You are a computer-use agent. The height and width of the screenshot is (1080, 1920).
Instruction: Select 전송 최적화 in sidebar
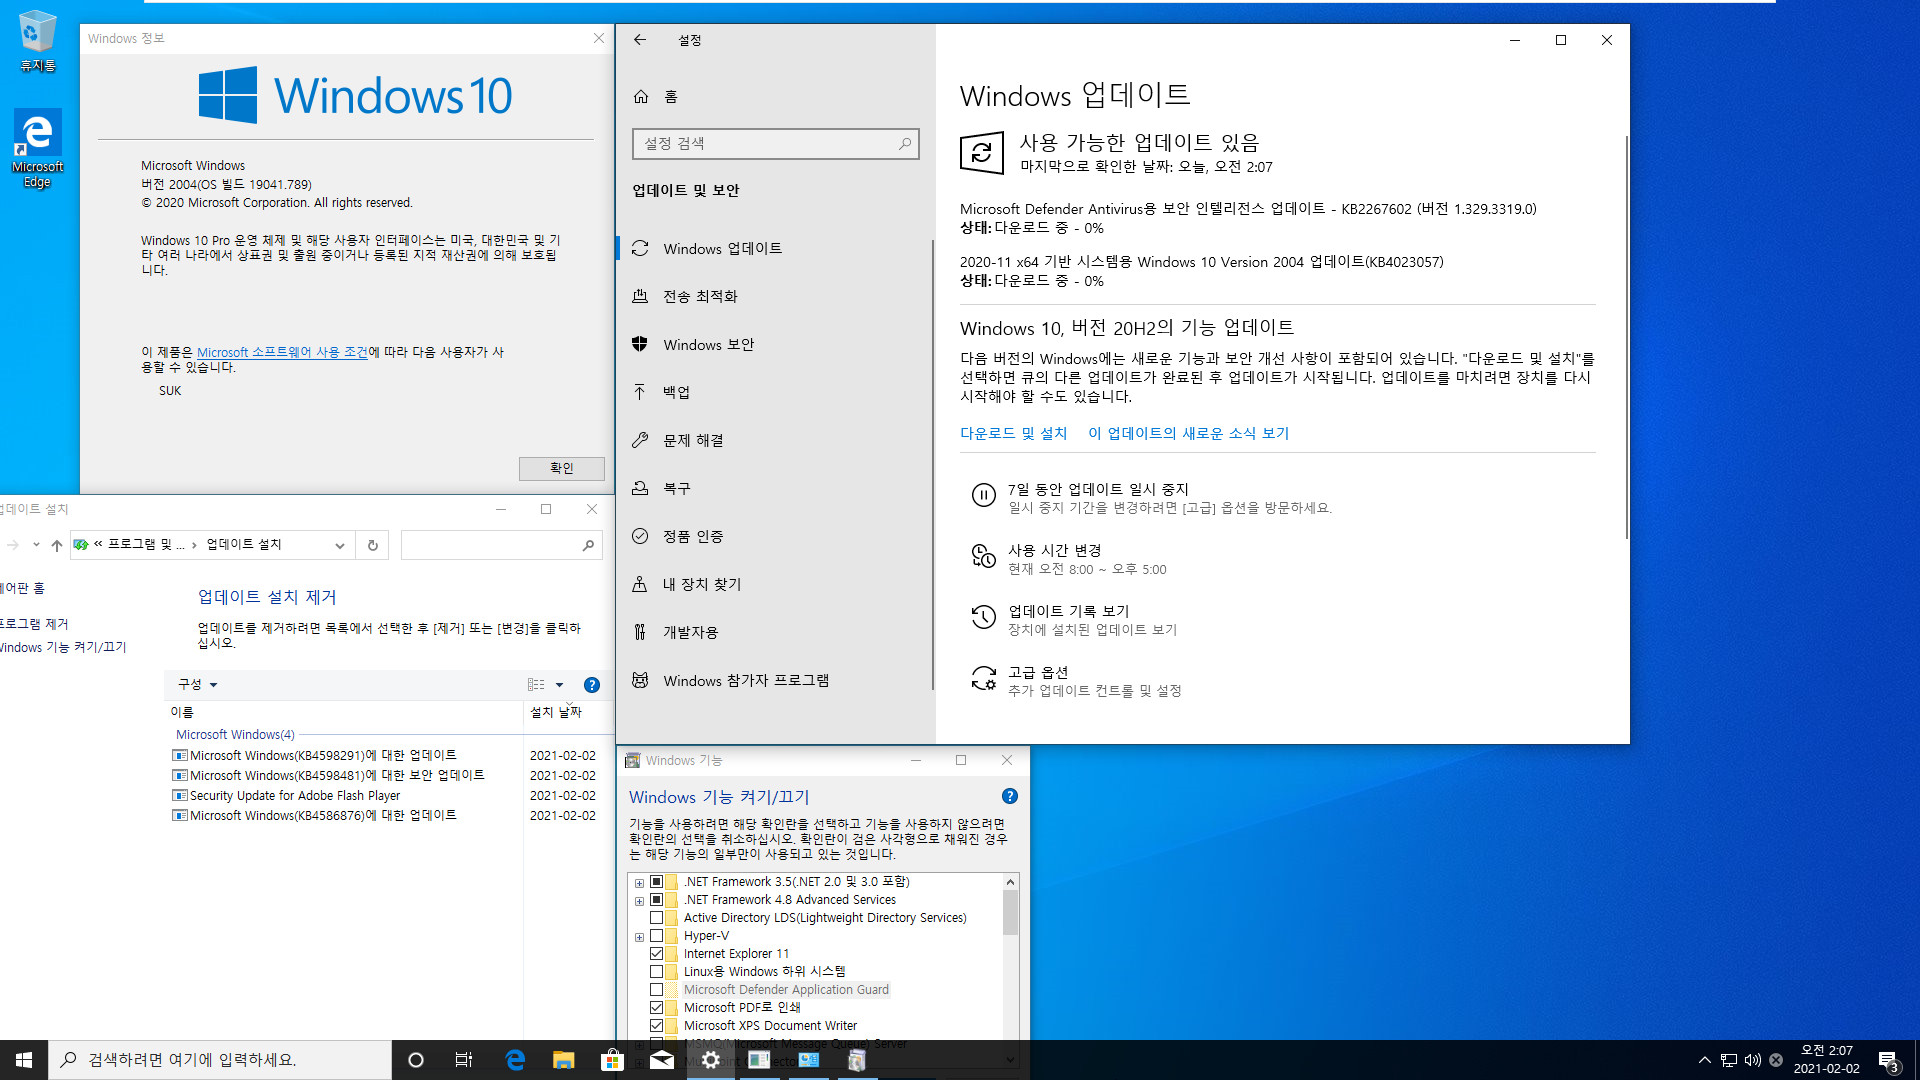click(774, 296)
